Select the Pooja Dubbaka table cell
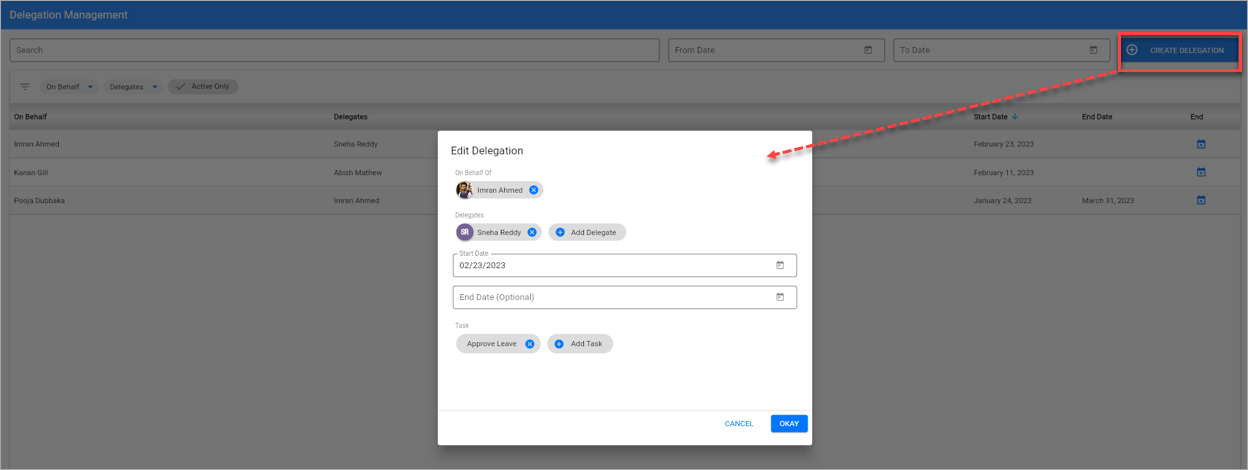Screen dimensions: 1248x470 coord(39,200)
